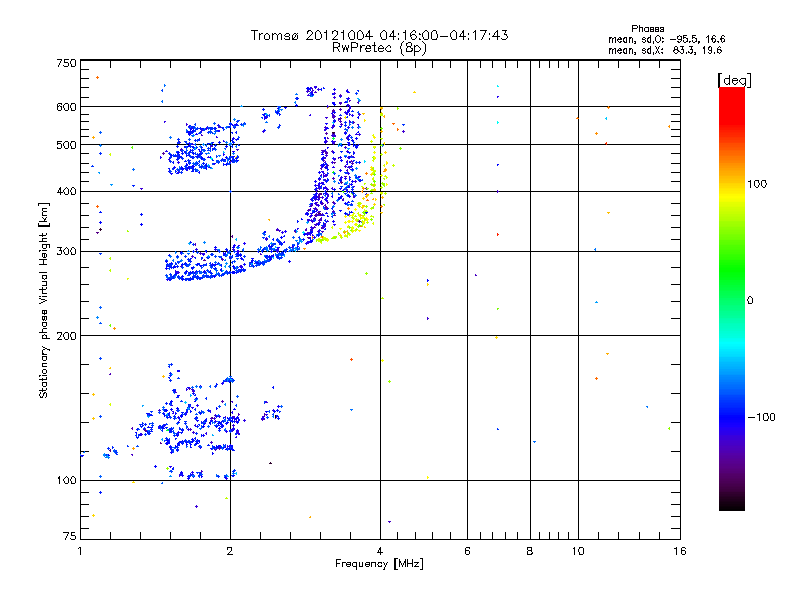Select the "RwPretec (8p)" subtitle text
This screenshot has width=800, height=600.
[379, 48]
